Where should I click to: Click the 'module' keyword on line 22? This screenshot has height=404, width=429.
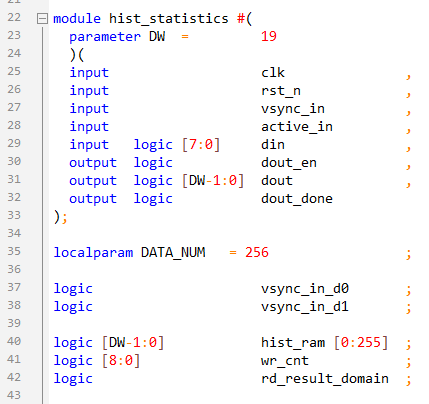pos(77,19)
